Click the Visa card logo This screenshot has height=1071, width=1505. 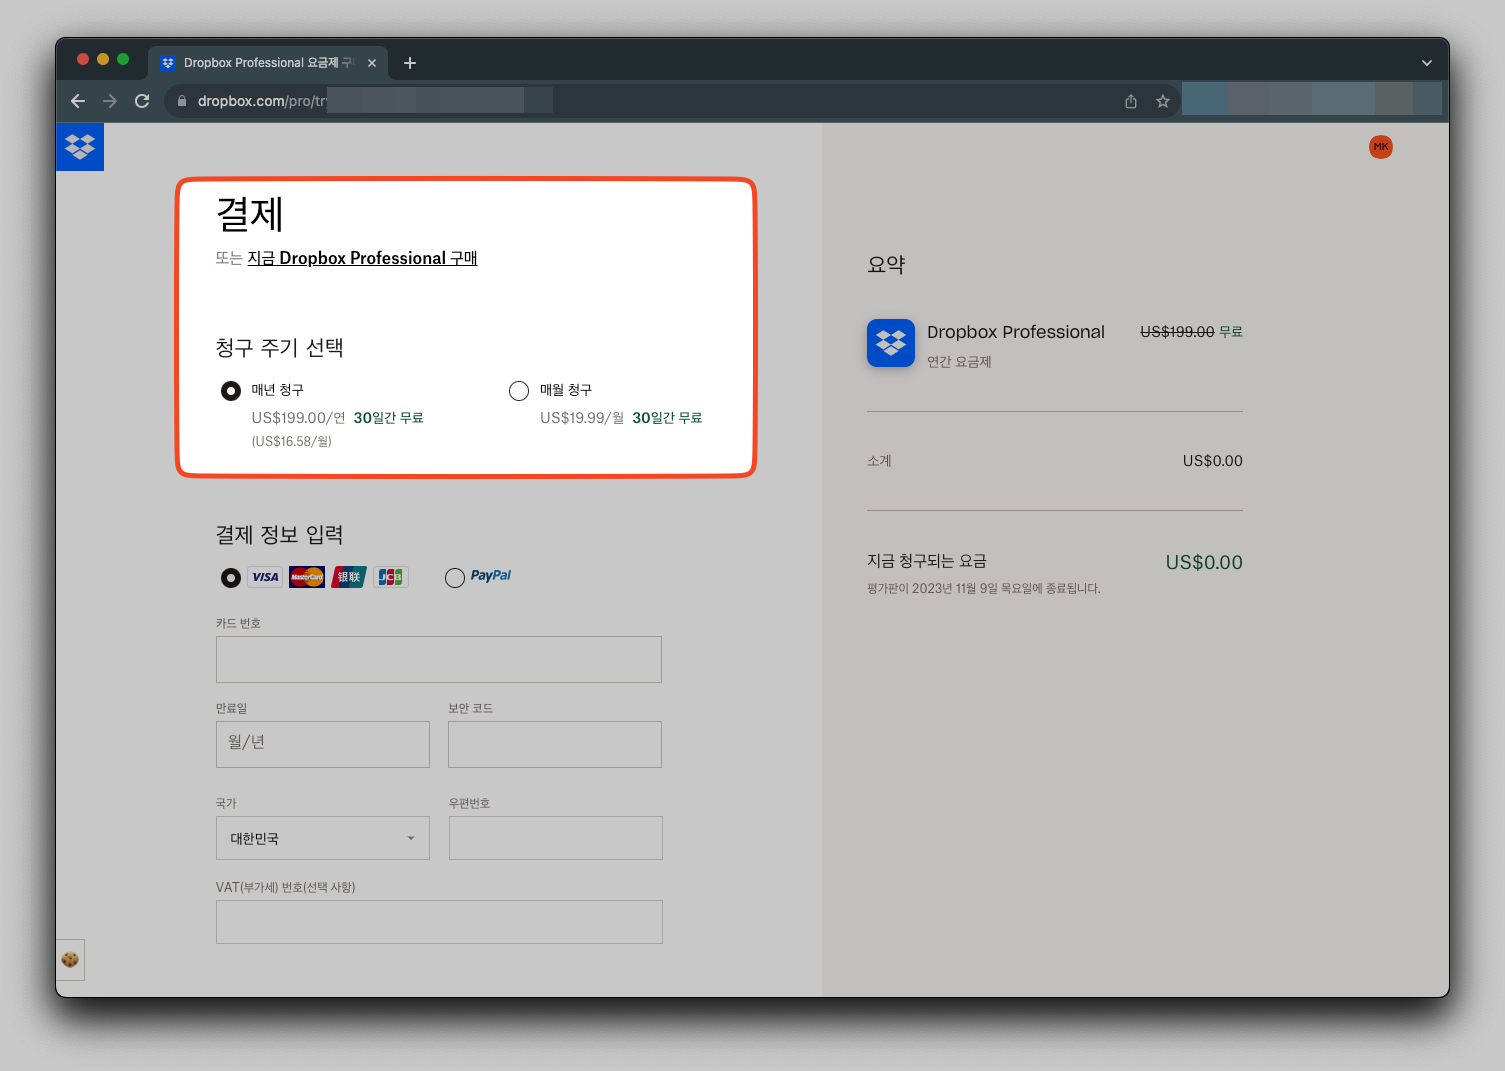[265, 577]
